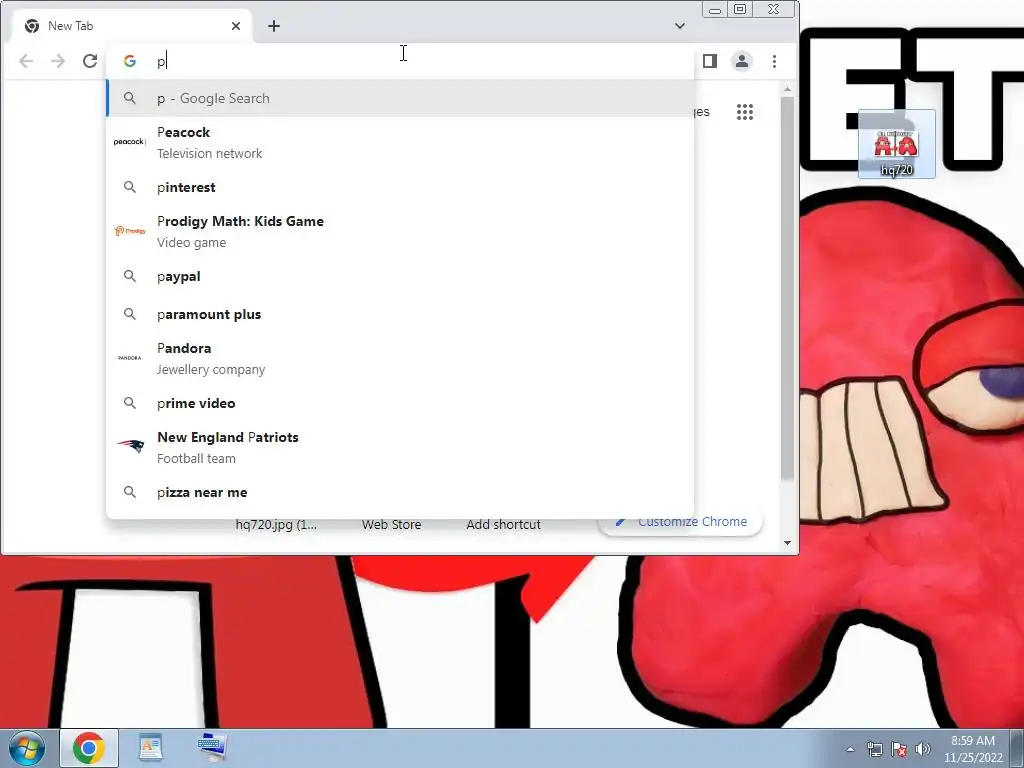Select the New Tab tab

pyautogui.click(x=133, y=26)
